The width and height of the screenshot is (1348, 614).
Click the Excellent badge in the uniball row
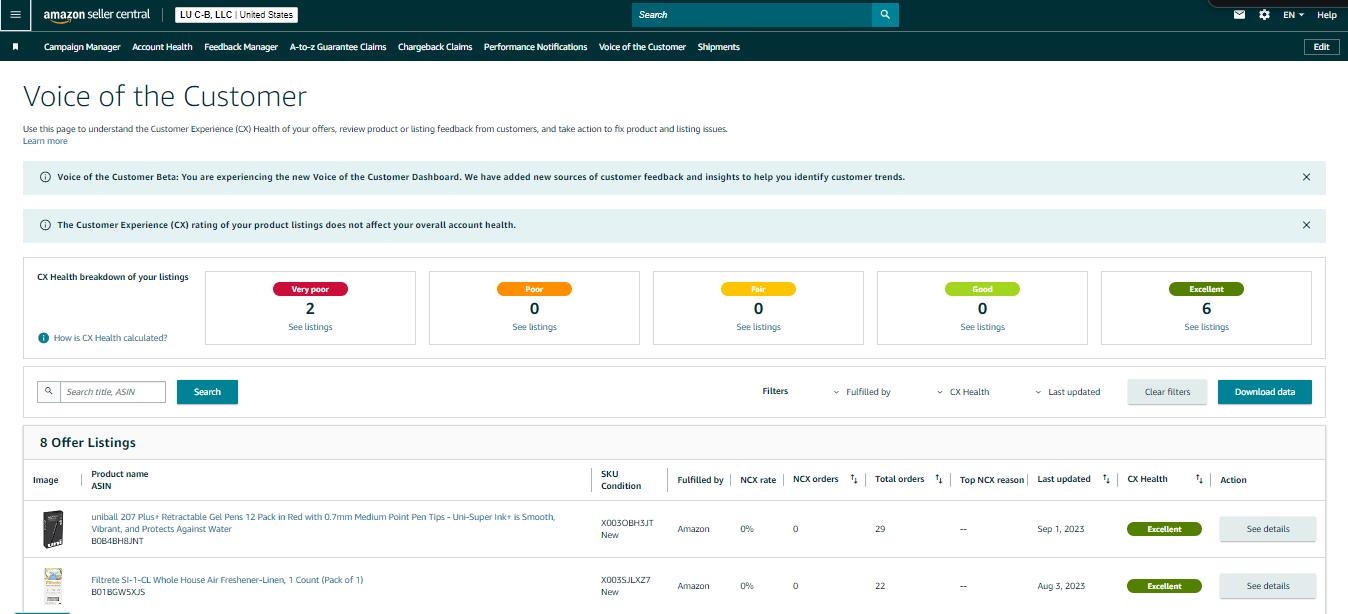(x=1164, y=529)
